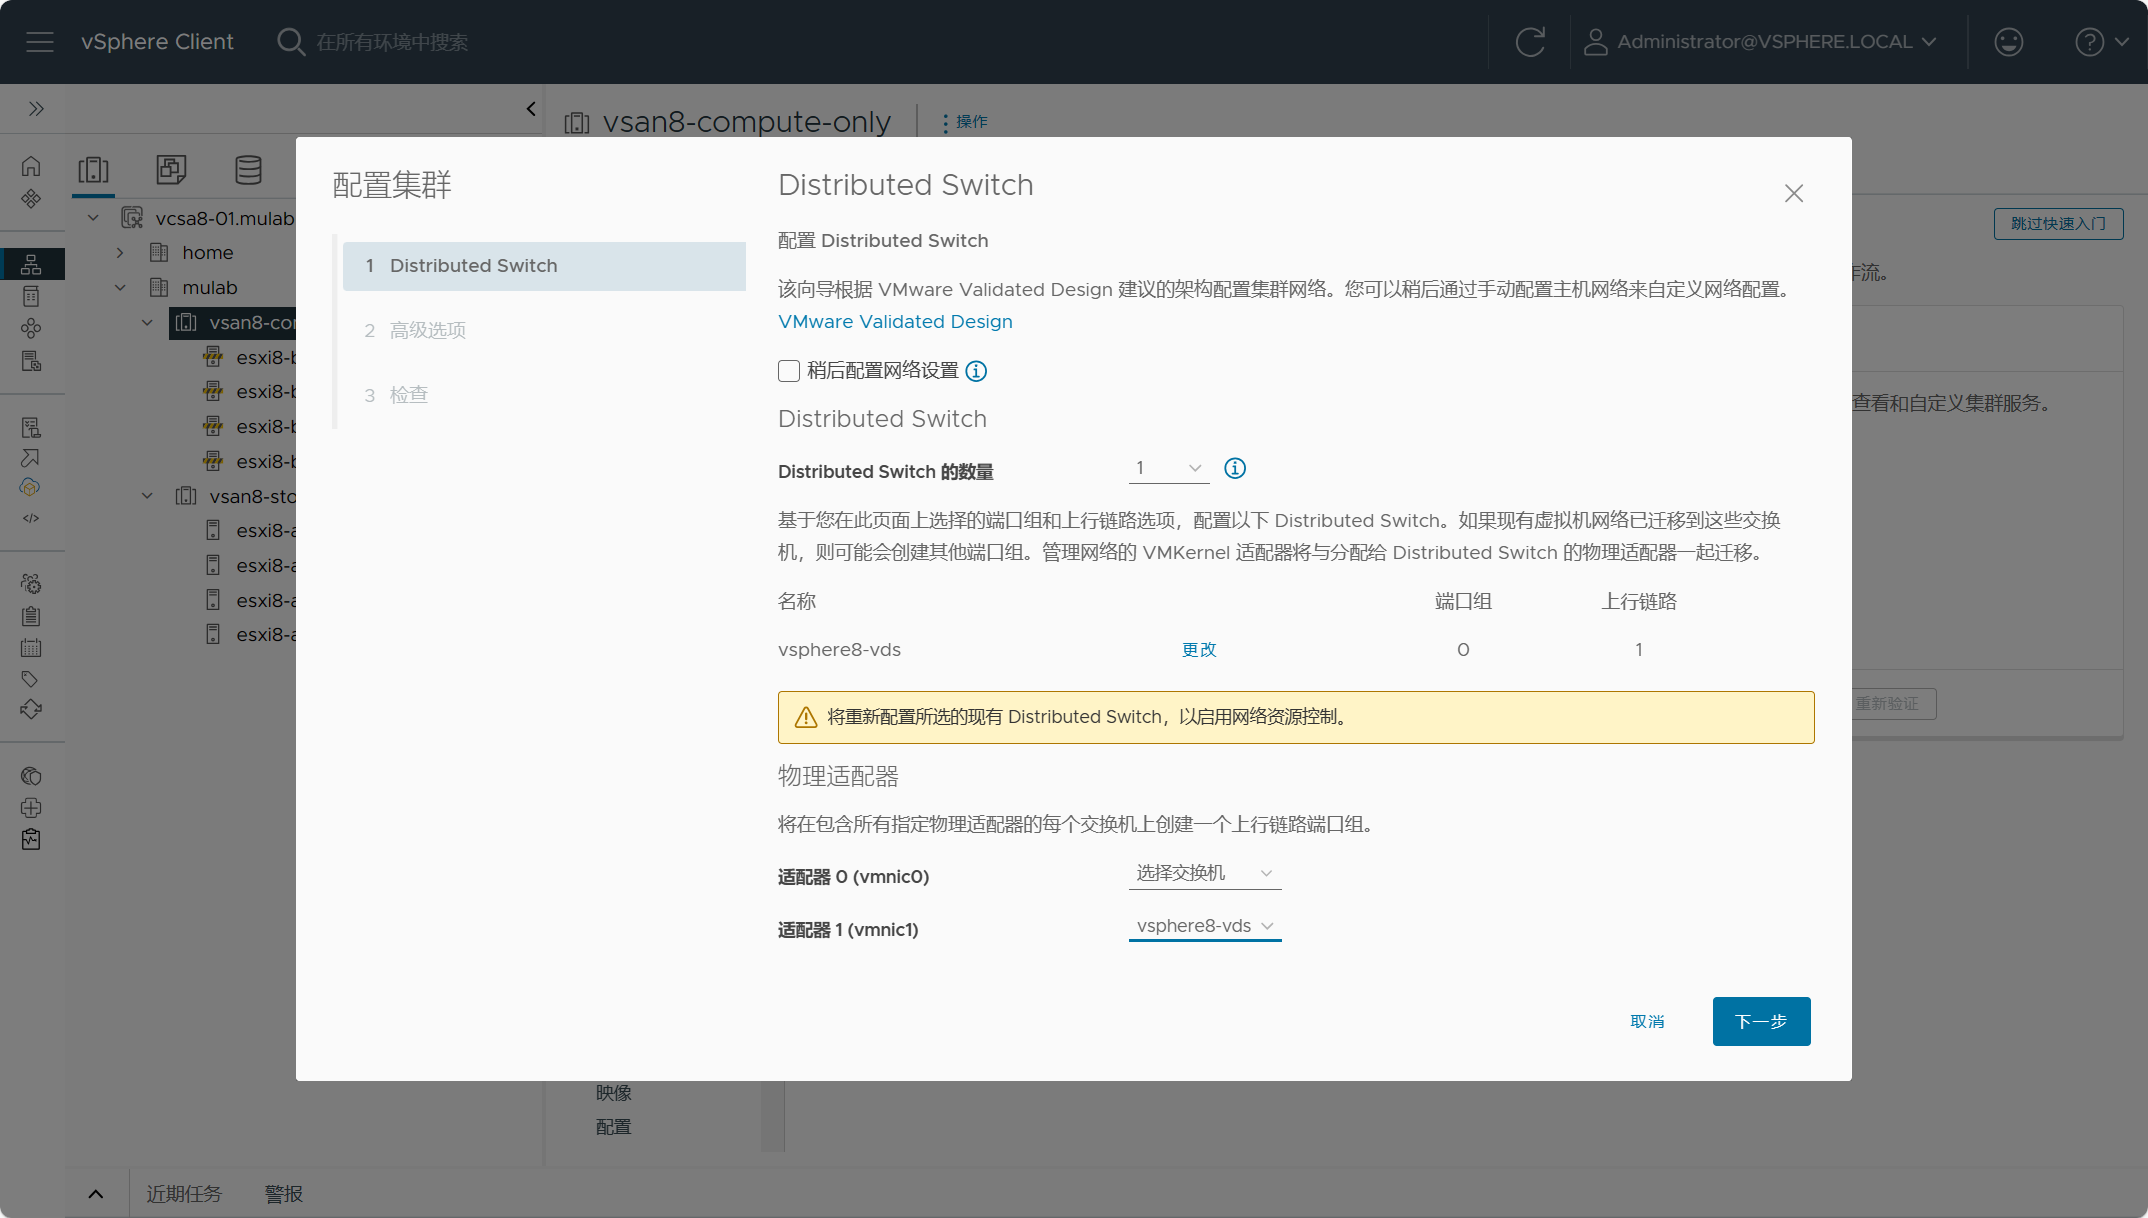Collapse the vsan8-storage cluster tree node
The width and height of the screenshot is (2148, 1218).
(147, 497)
